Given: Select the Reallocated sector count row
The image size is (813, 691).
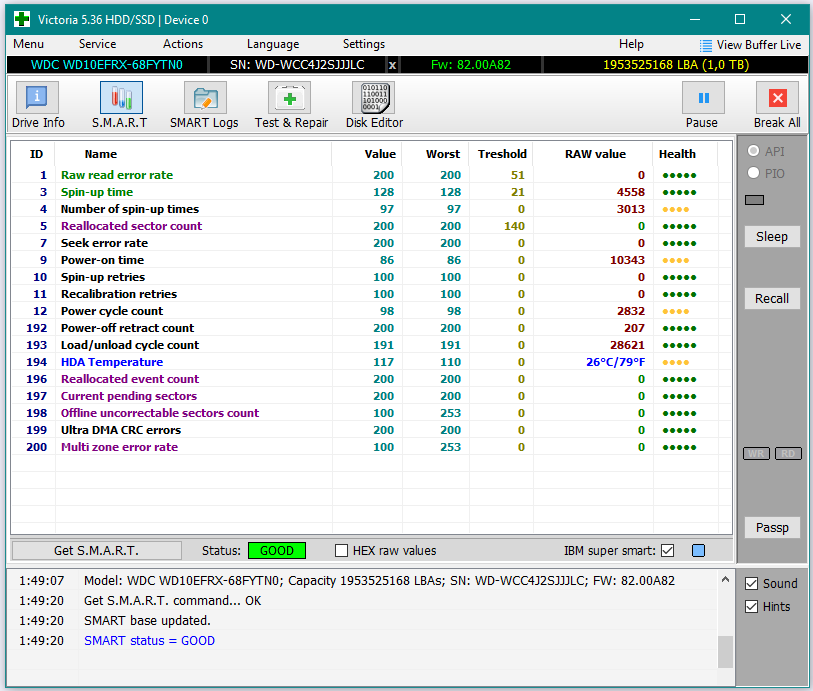Looking at the screenshot, I should 131,226.
